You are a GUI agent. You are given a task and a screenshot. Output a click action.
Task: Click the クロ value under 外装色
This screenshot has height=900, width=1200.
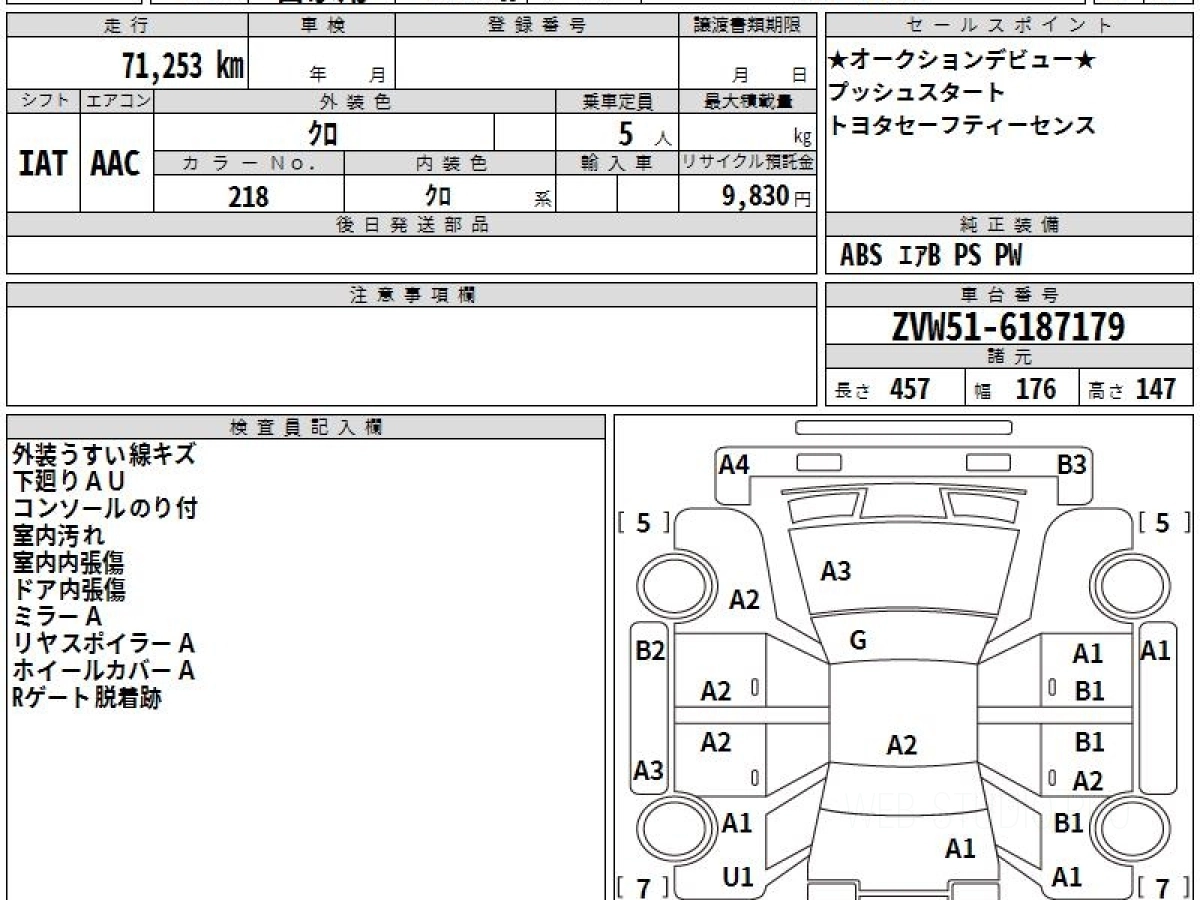[x=323, y=133]
